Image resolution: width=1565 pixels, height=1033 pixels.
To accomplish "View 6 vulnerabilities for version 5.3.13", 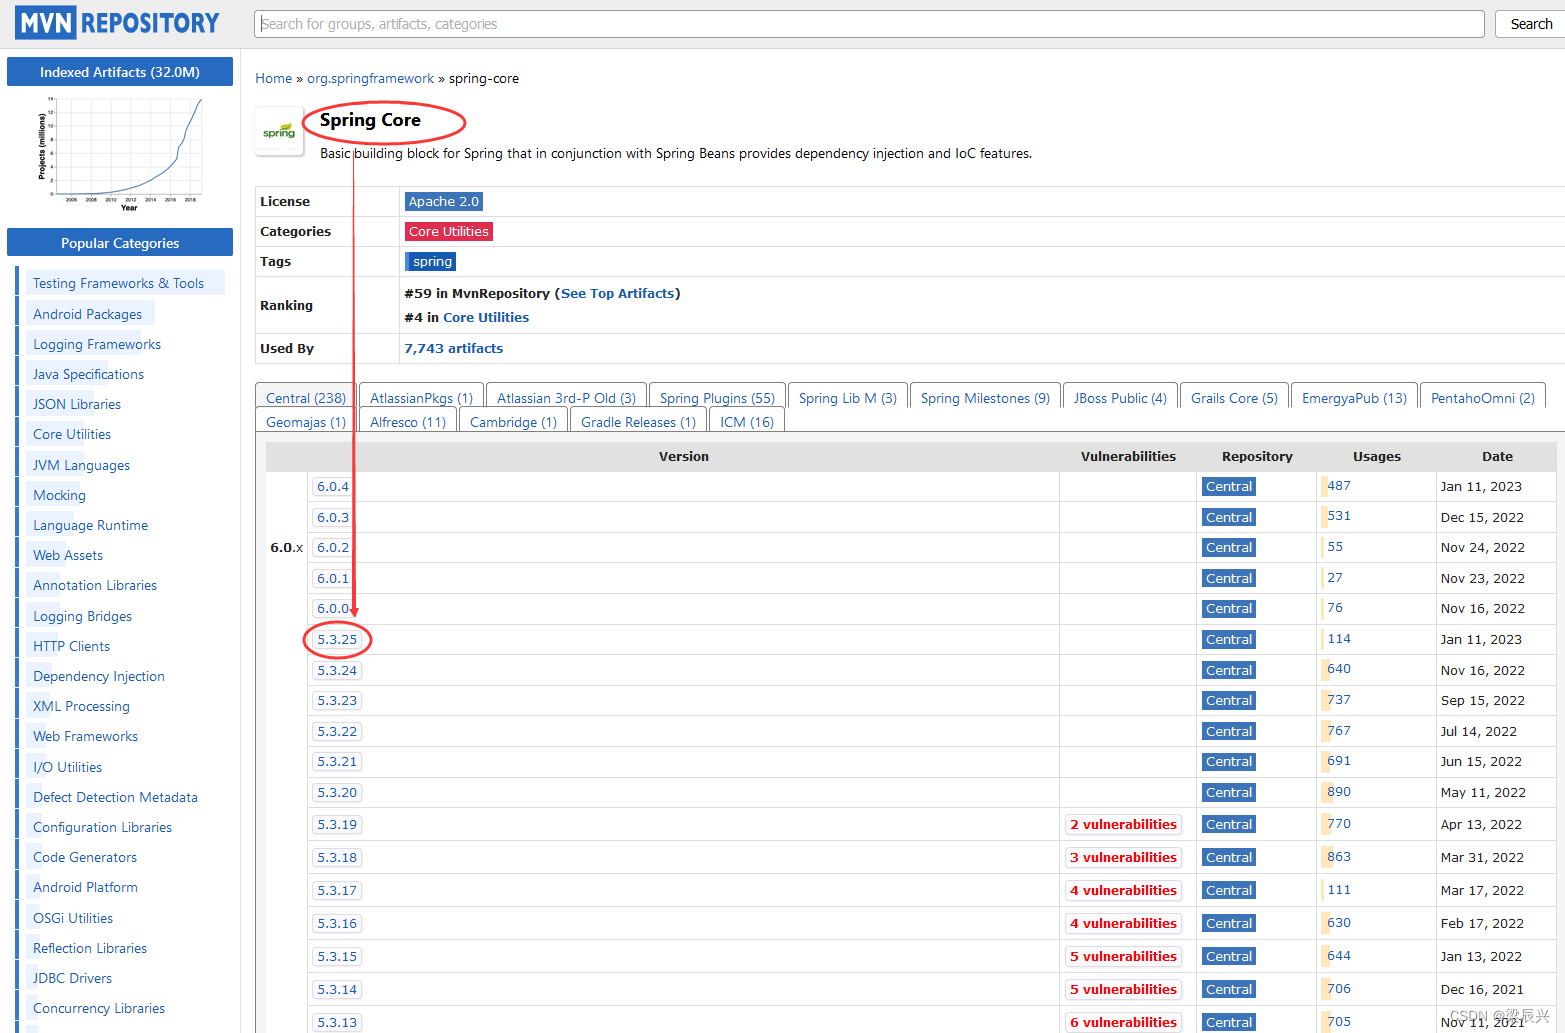I will click(x=1123, y=1022).
